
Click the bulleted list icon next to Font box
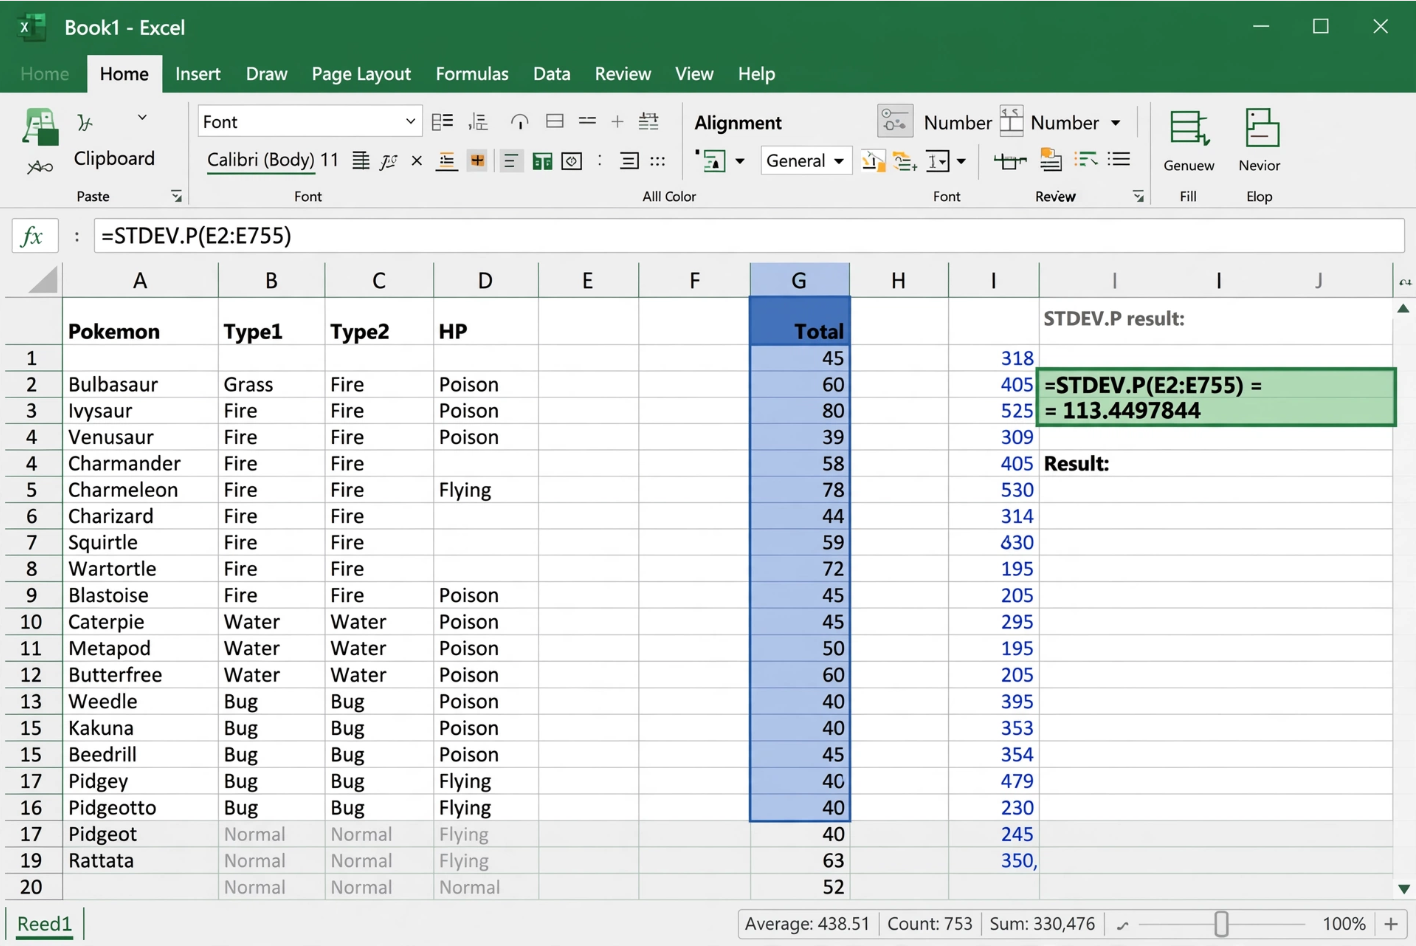pyautogui.click(x=442, y=122)
